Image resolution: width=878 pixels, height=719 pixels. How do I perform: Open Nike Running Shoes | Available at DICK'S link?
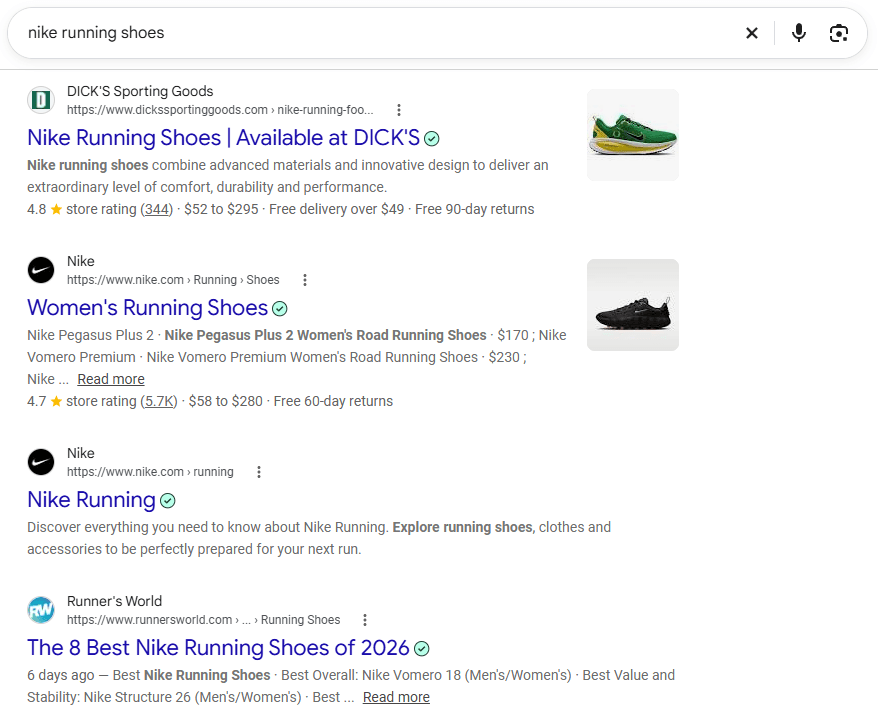tap(223, 138)
